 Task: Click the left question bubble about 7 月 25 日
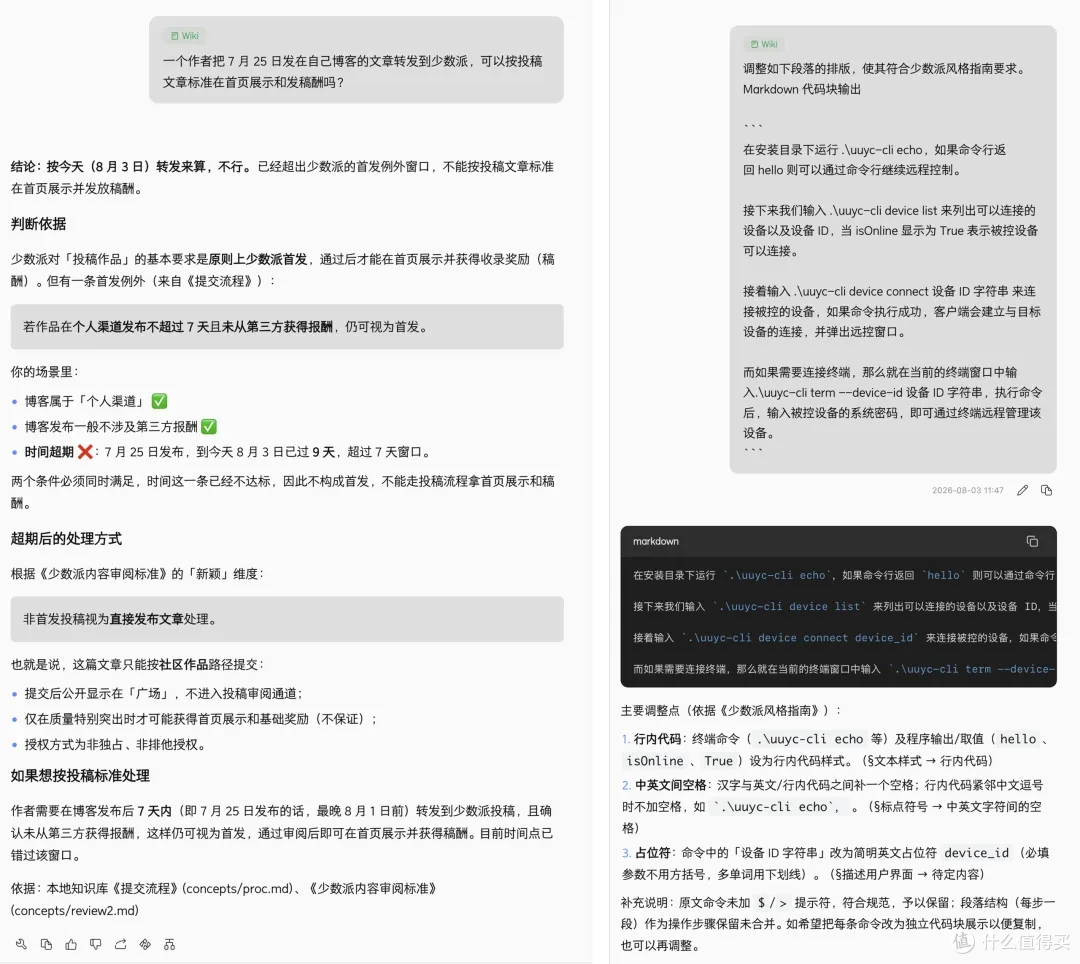(x=356, y=60)
